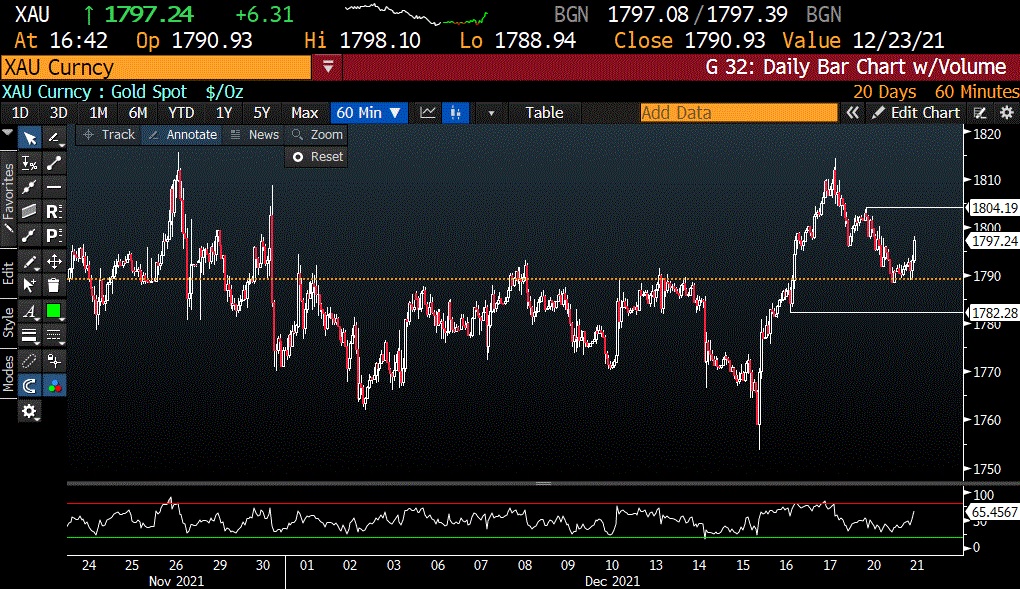The width and height of the screenshot is (1020, 589).
Task: Select the horizontal line drawing tool
Action: tap(54, 187)
